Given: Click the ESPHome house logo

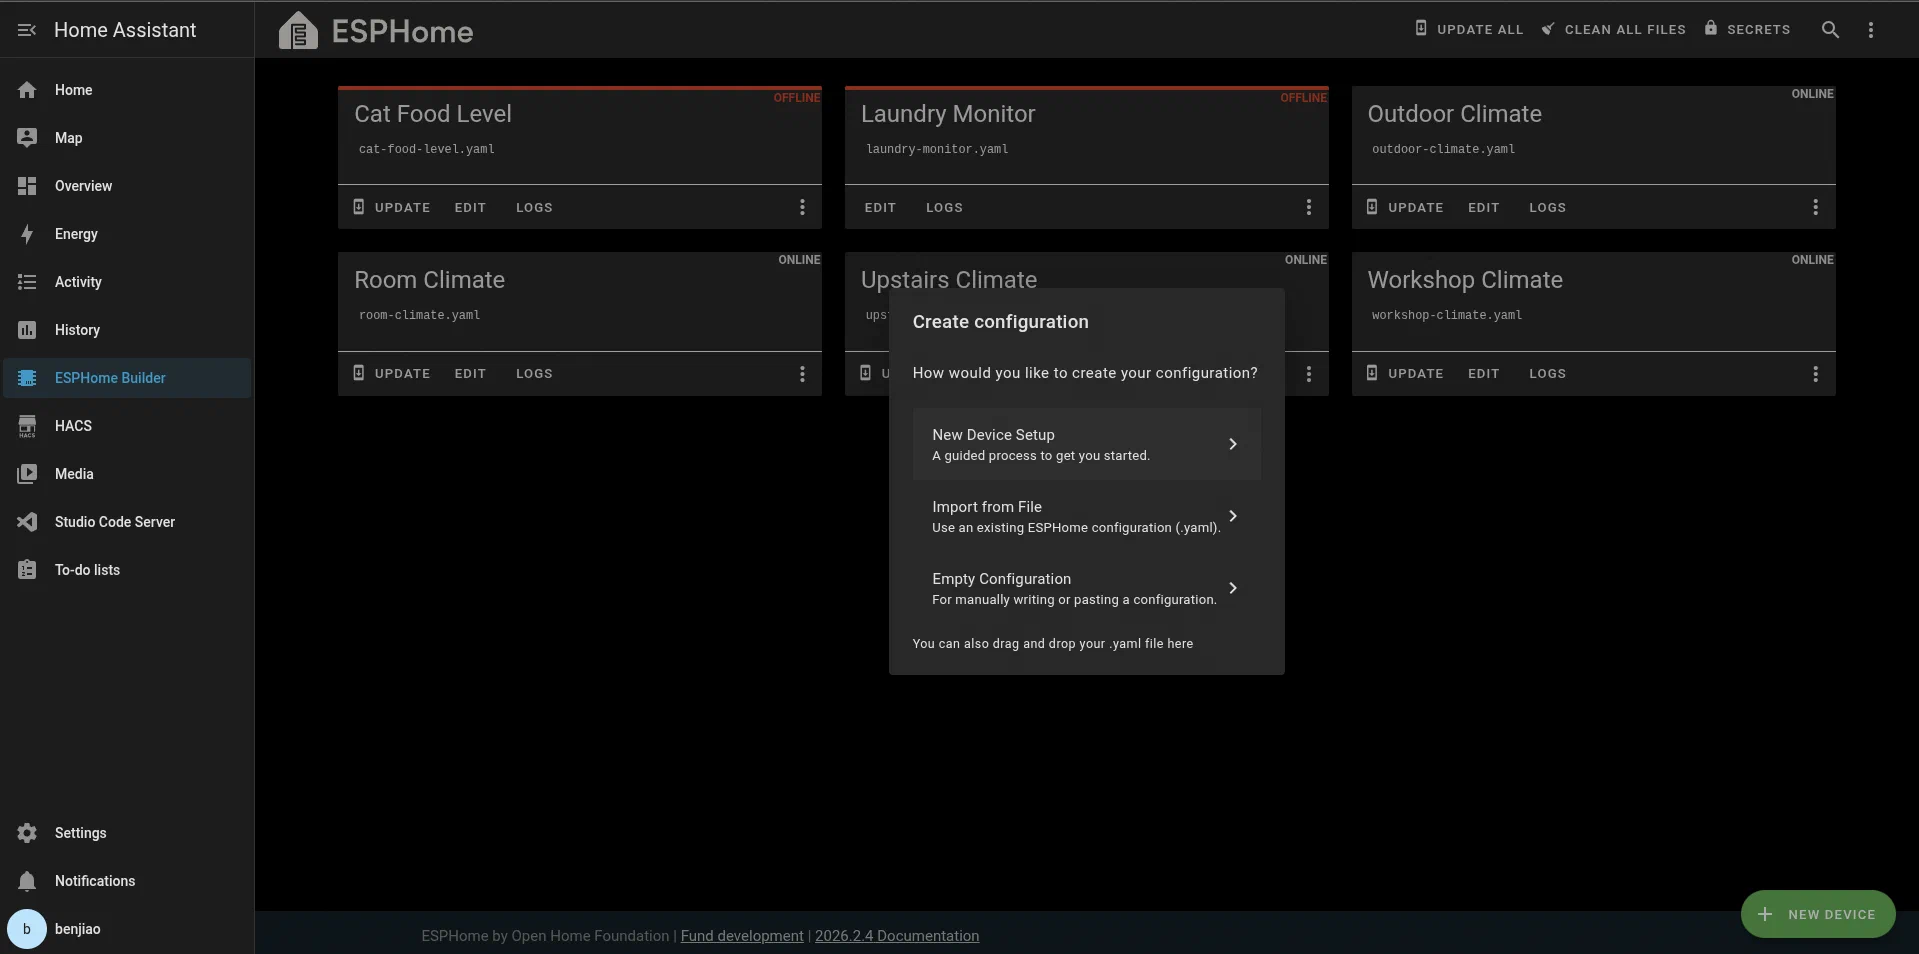Looking at the screenshot, I should pyautogui.click(x=298, y=30).
